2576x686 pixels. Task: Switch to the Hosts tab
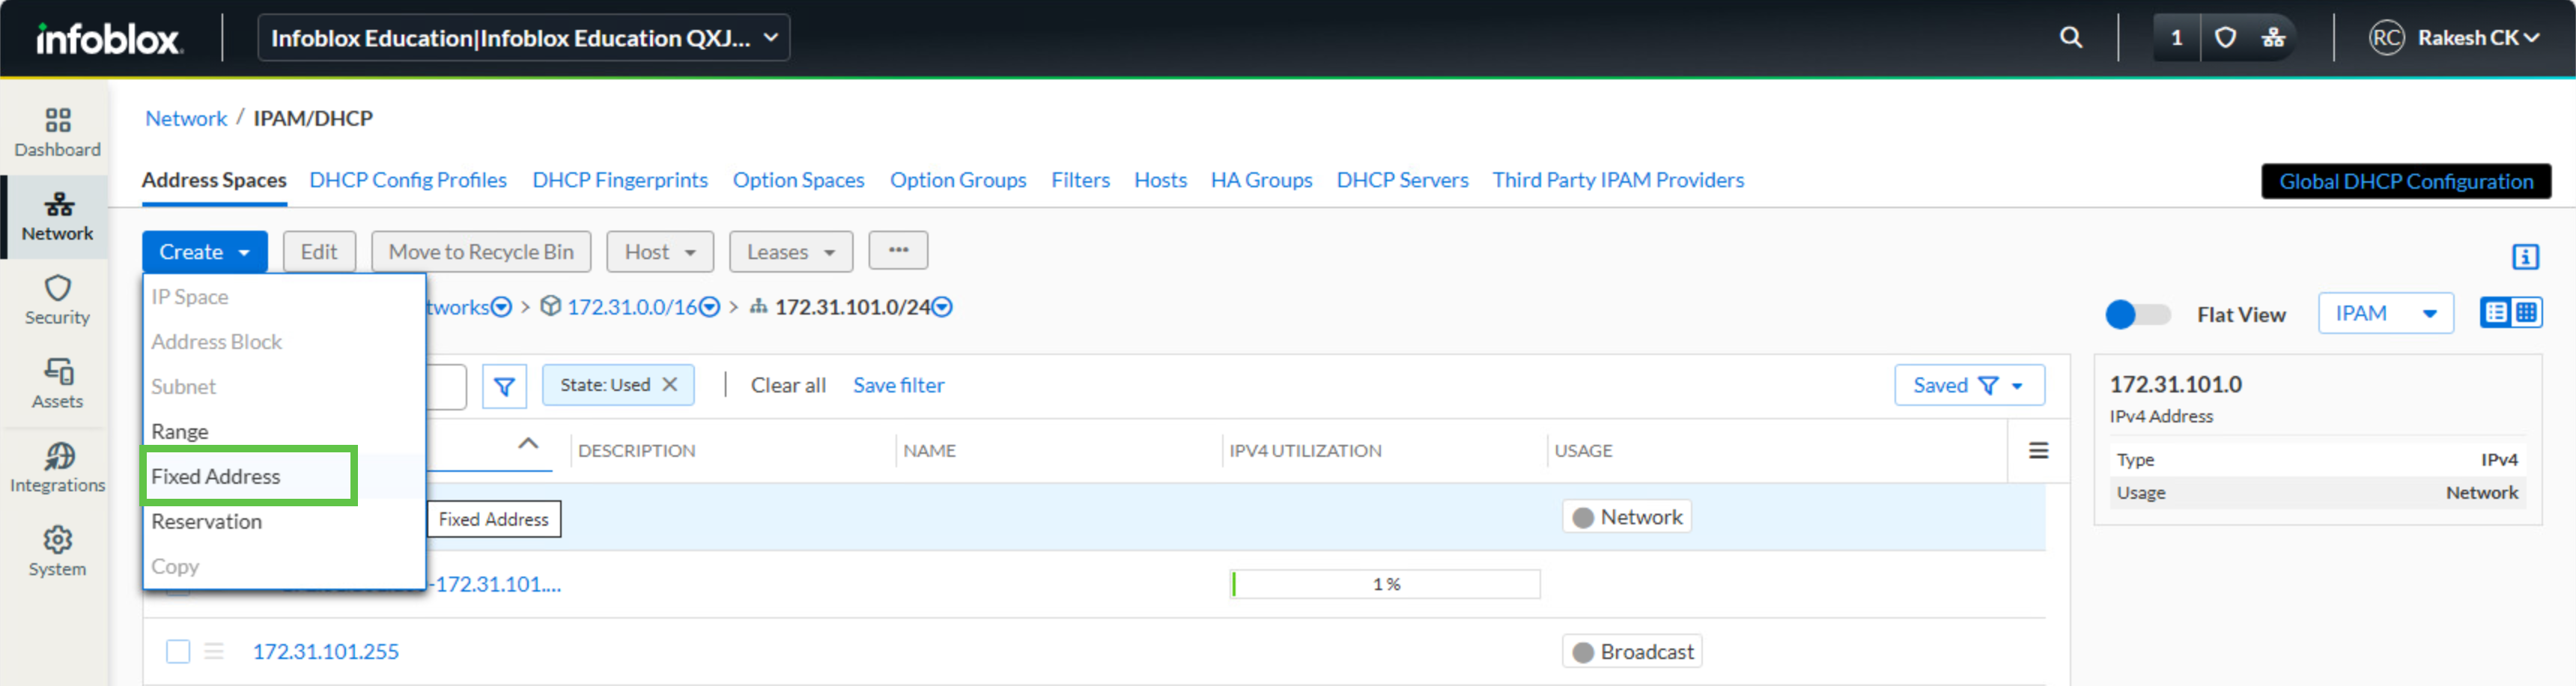[1160, 181]
